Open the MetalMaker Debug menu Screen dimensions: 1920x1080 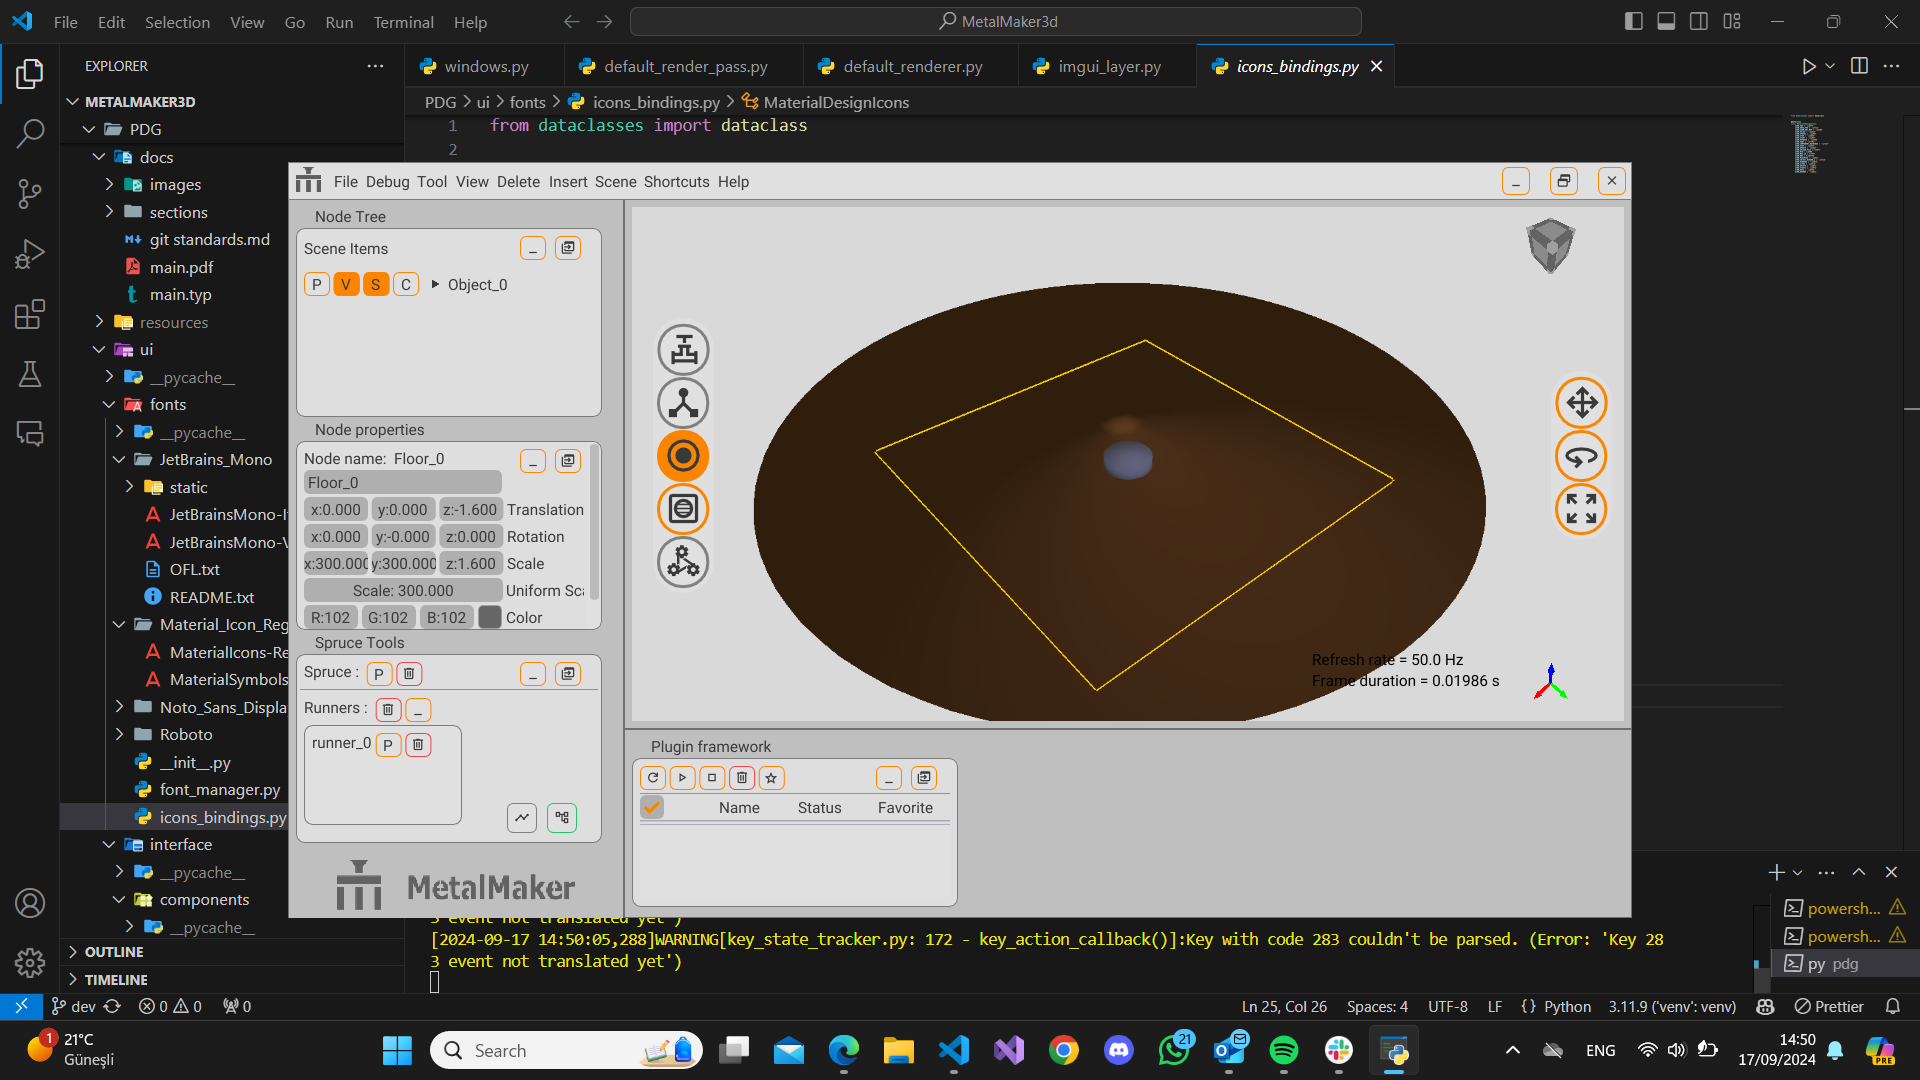tap(387, 182)
